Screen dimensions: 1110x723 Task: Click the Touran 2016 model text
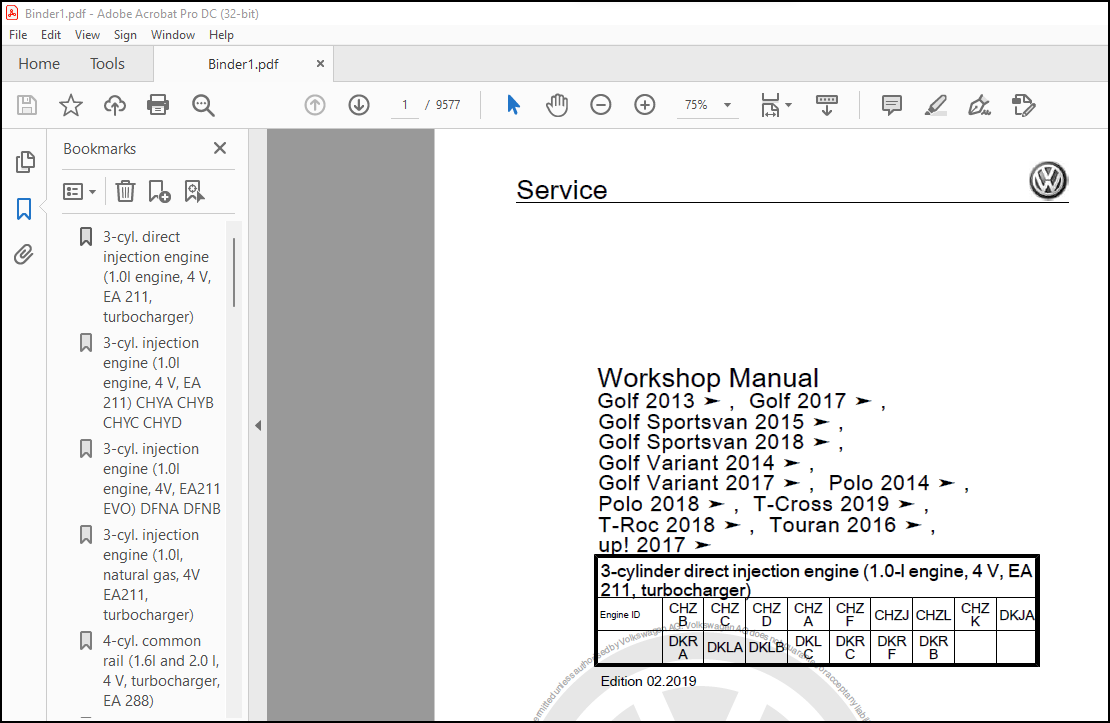pyautogui.click(x=832, y=525)
